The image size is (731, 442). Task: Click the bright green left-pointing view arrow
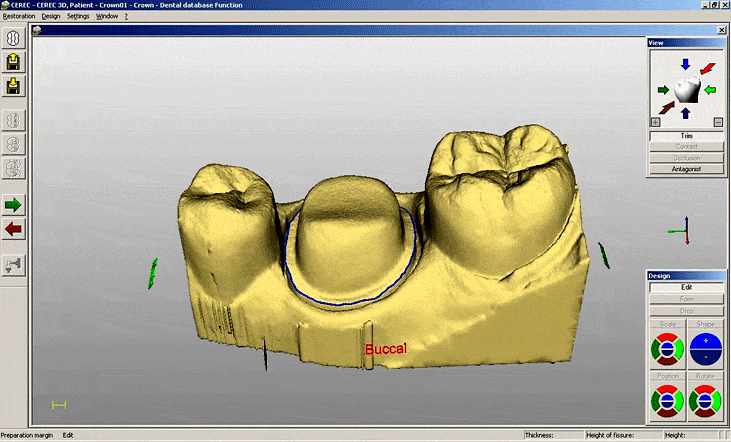(x=710, y=90)
